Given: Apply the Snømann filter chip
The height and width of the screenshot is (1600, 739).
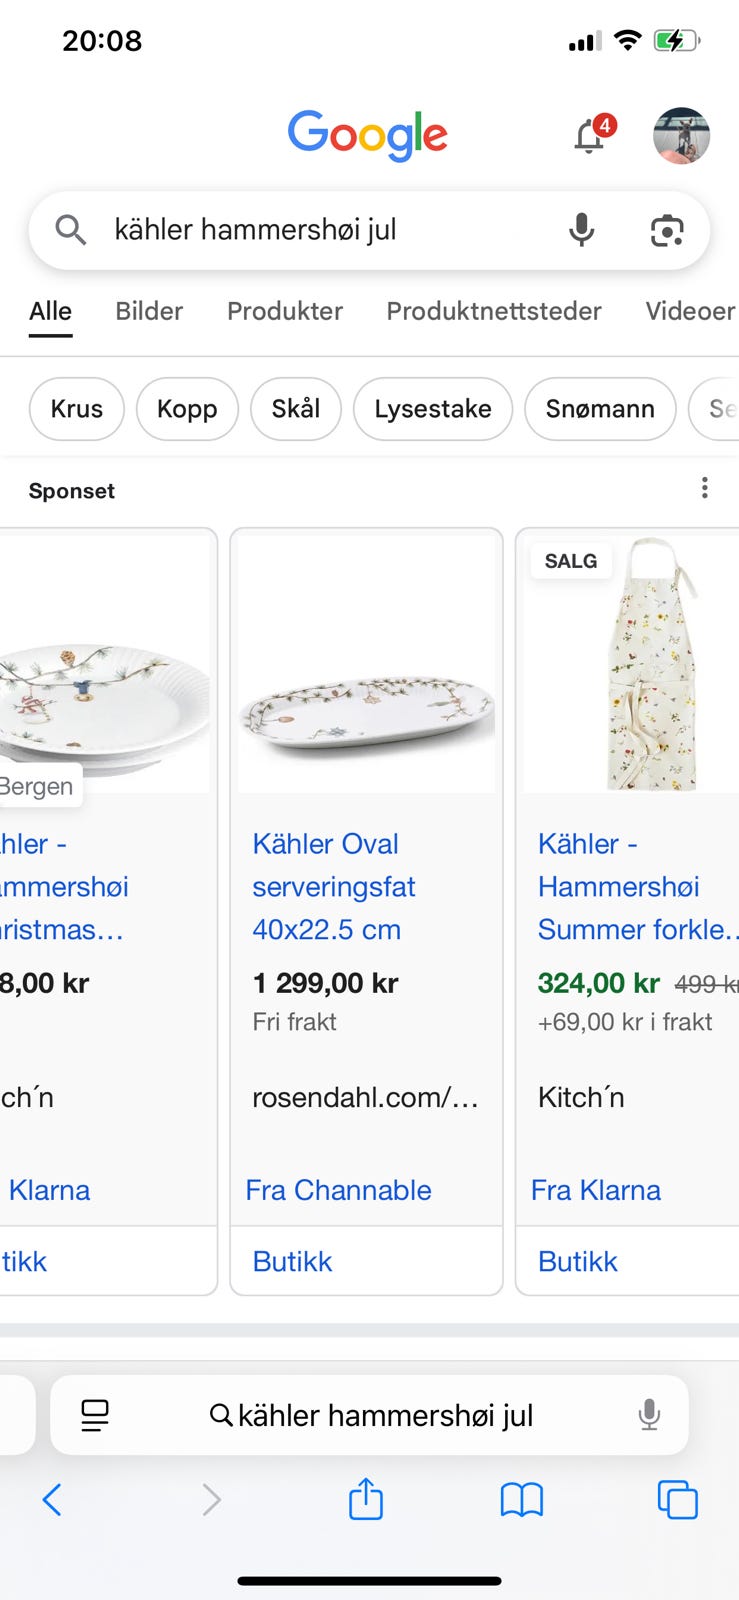Looking at the screenshot, I should point(600,409).
